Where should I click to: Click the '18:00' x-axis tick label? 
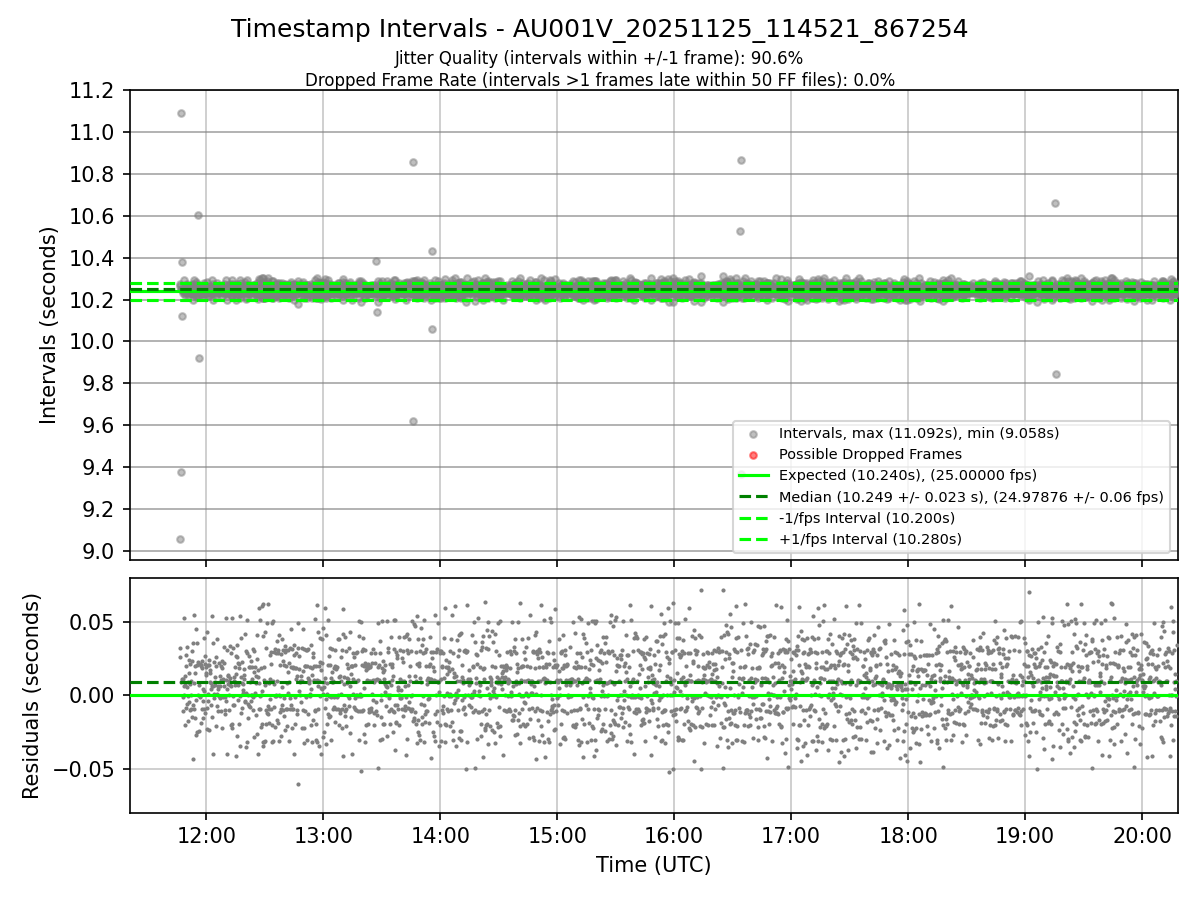tap(907, 836)
